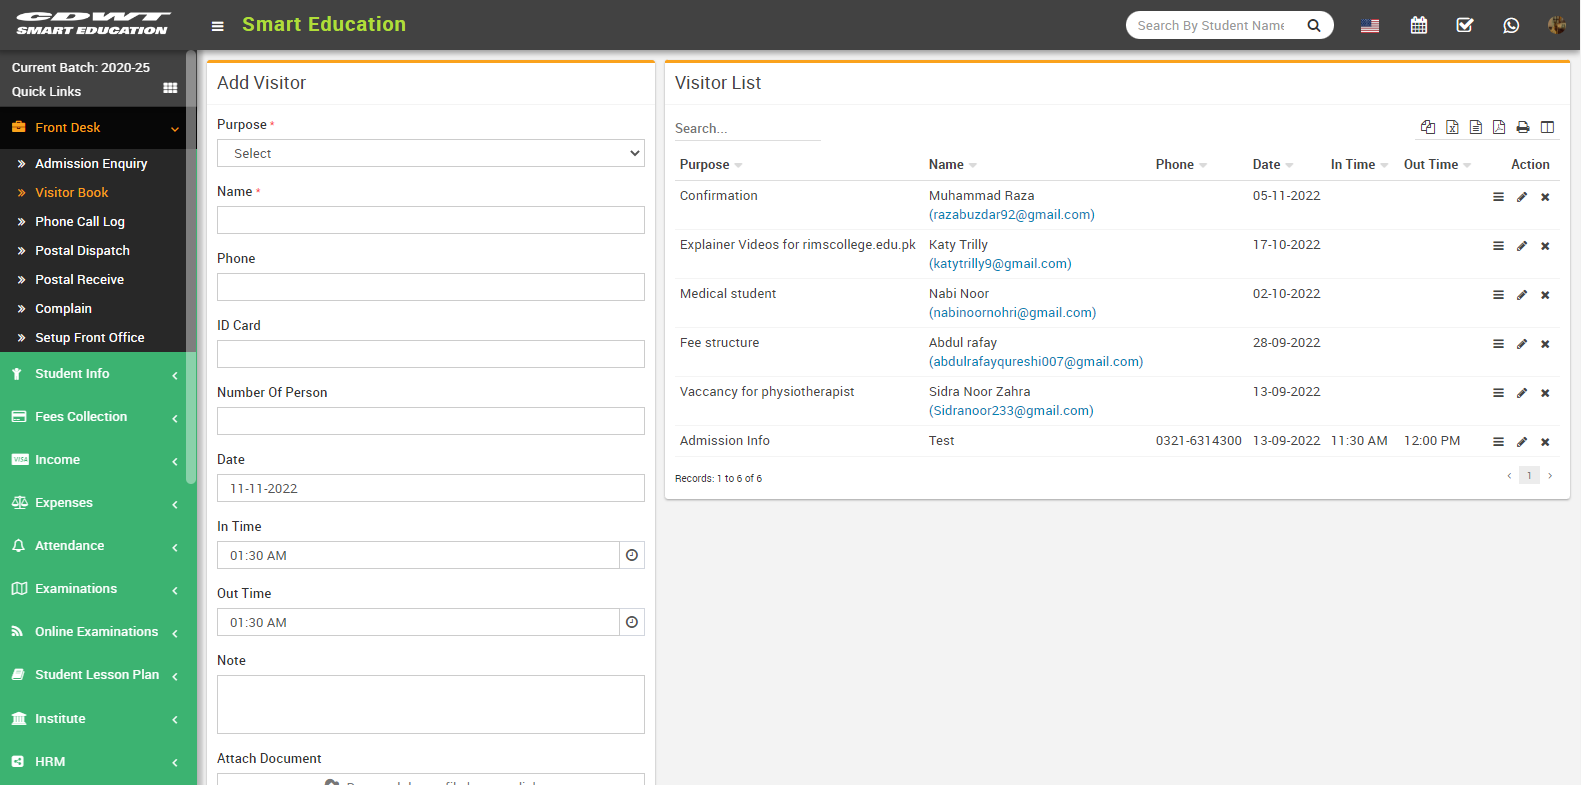Delete the Test visitor entry
Image resolution: width=1581 pixels, height=785 pixels.
(1545, 442)
